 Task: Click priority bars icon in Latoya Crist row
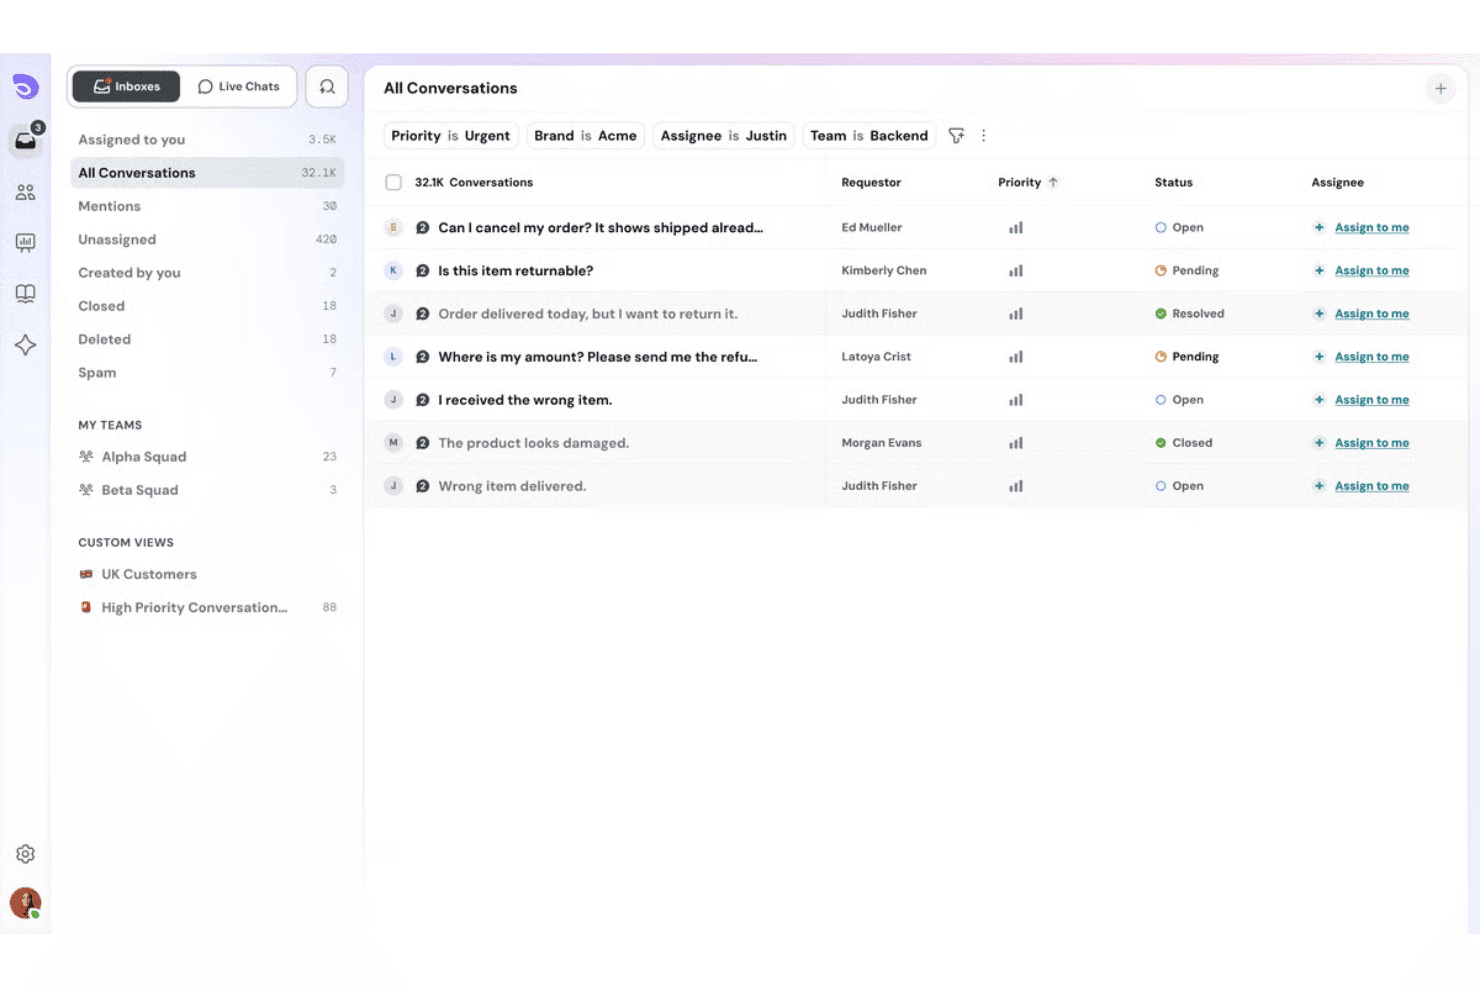1016,357
